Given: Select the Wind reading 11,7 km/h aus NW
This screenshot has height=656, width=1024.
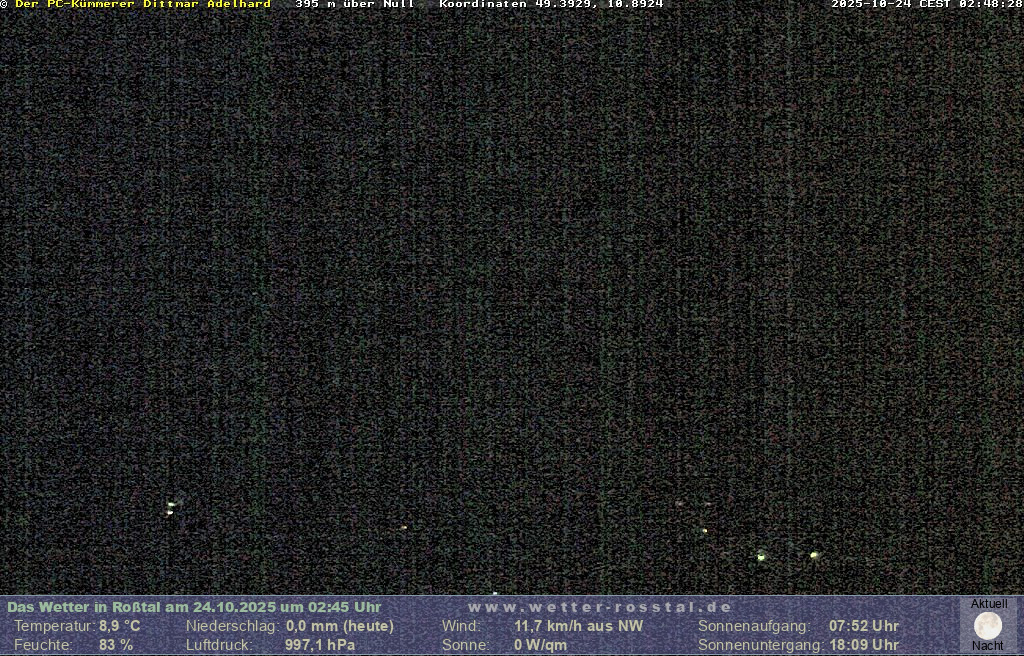Looking at the screenshot, I should pyautogui.click(x=578, y=626).
